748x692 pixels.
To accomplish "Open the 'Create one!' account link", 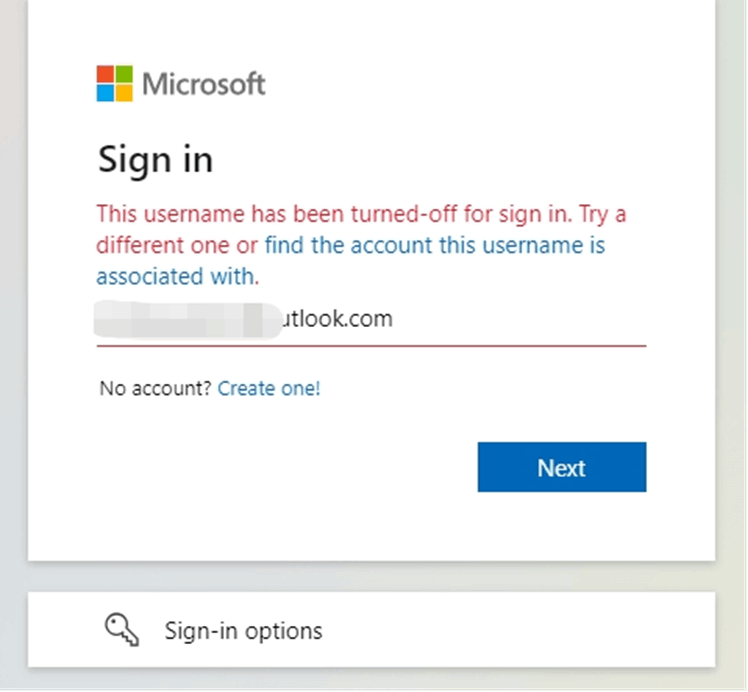I will (269, 389).
